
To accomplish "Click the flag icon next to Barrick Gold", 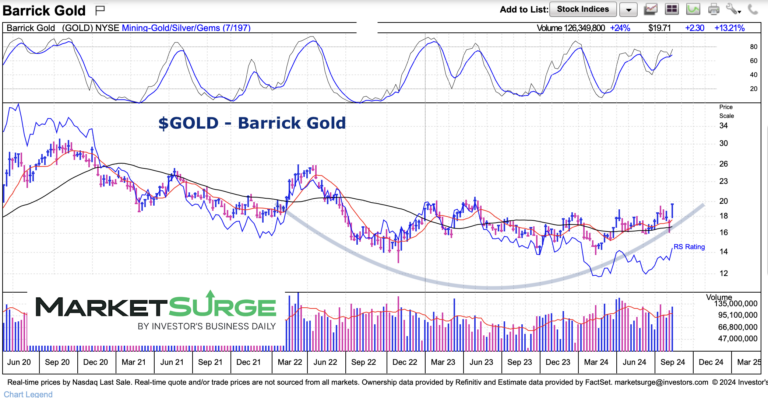I will pyautogui.click(x=100, y=10).
